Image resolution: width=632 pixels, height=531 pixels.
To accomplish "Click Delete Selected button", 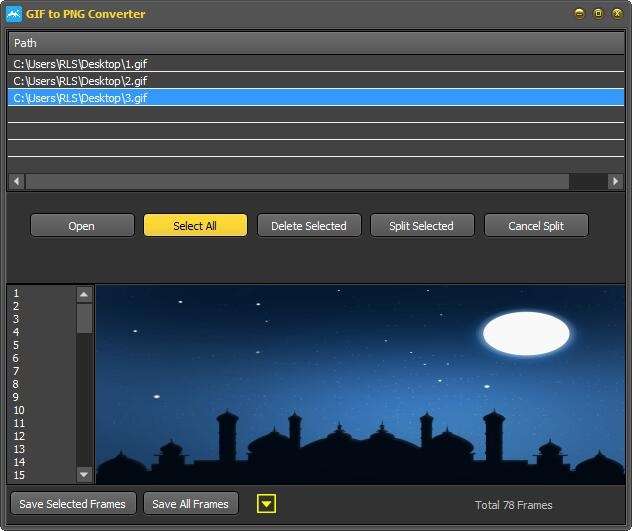I will point(309,225).
